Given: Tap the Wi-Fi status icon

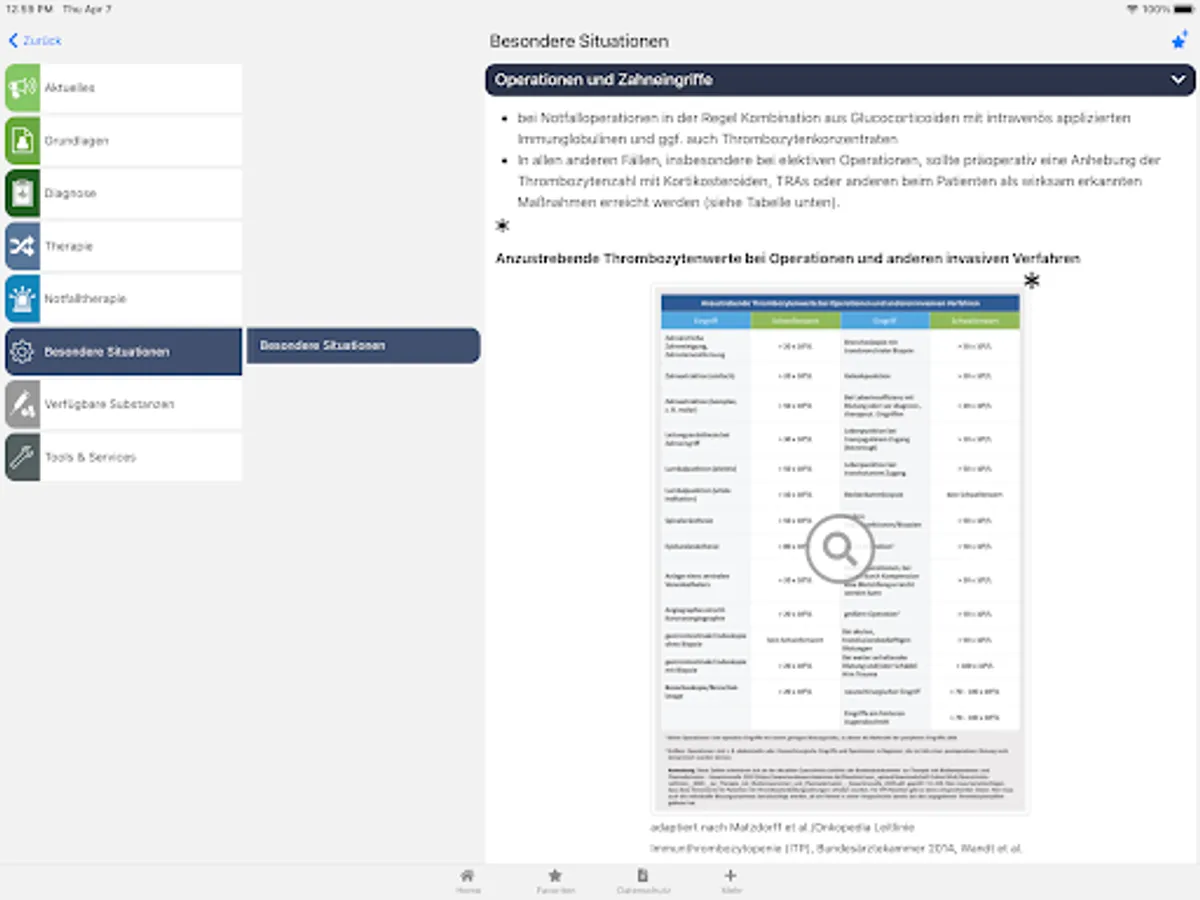Looking at the screenshot, I should [1132, 9].
